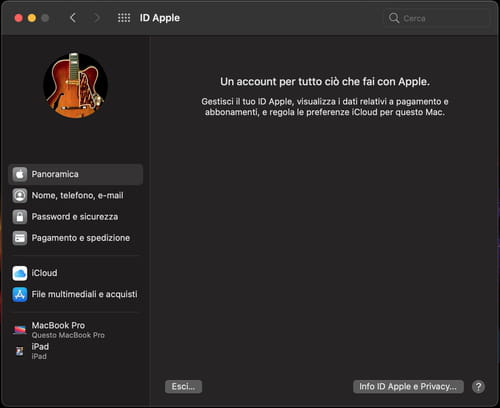The image size is (500, 408).
Task: Click the guitar profile picture
Action: (76, 85)
